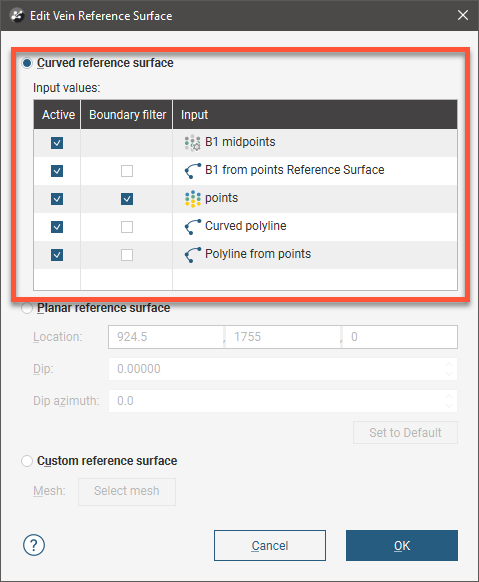
Task: Click the B1 midpoints points icon
Action: click(x=193, y=143)
